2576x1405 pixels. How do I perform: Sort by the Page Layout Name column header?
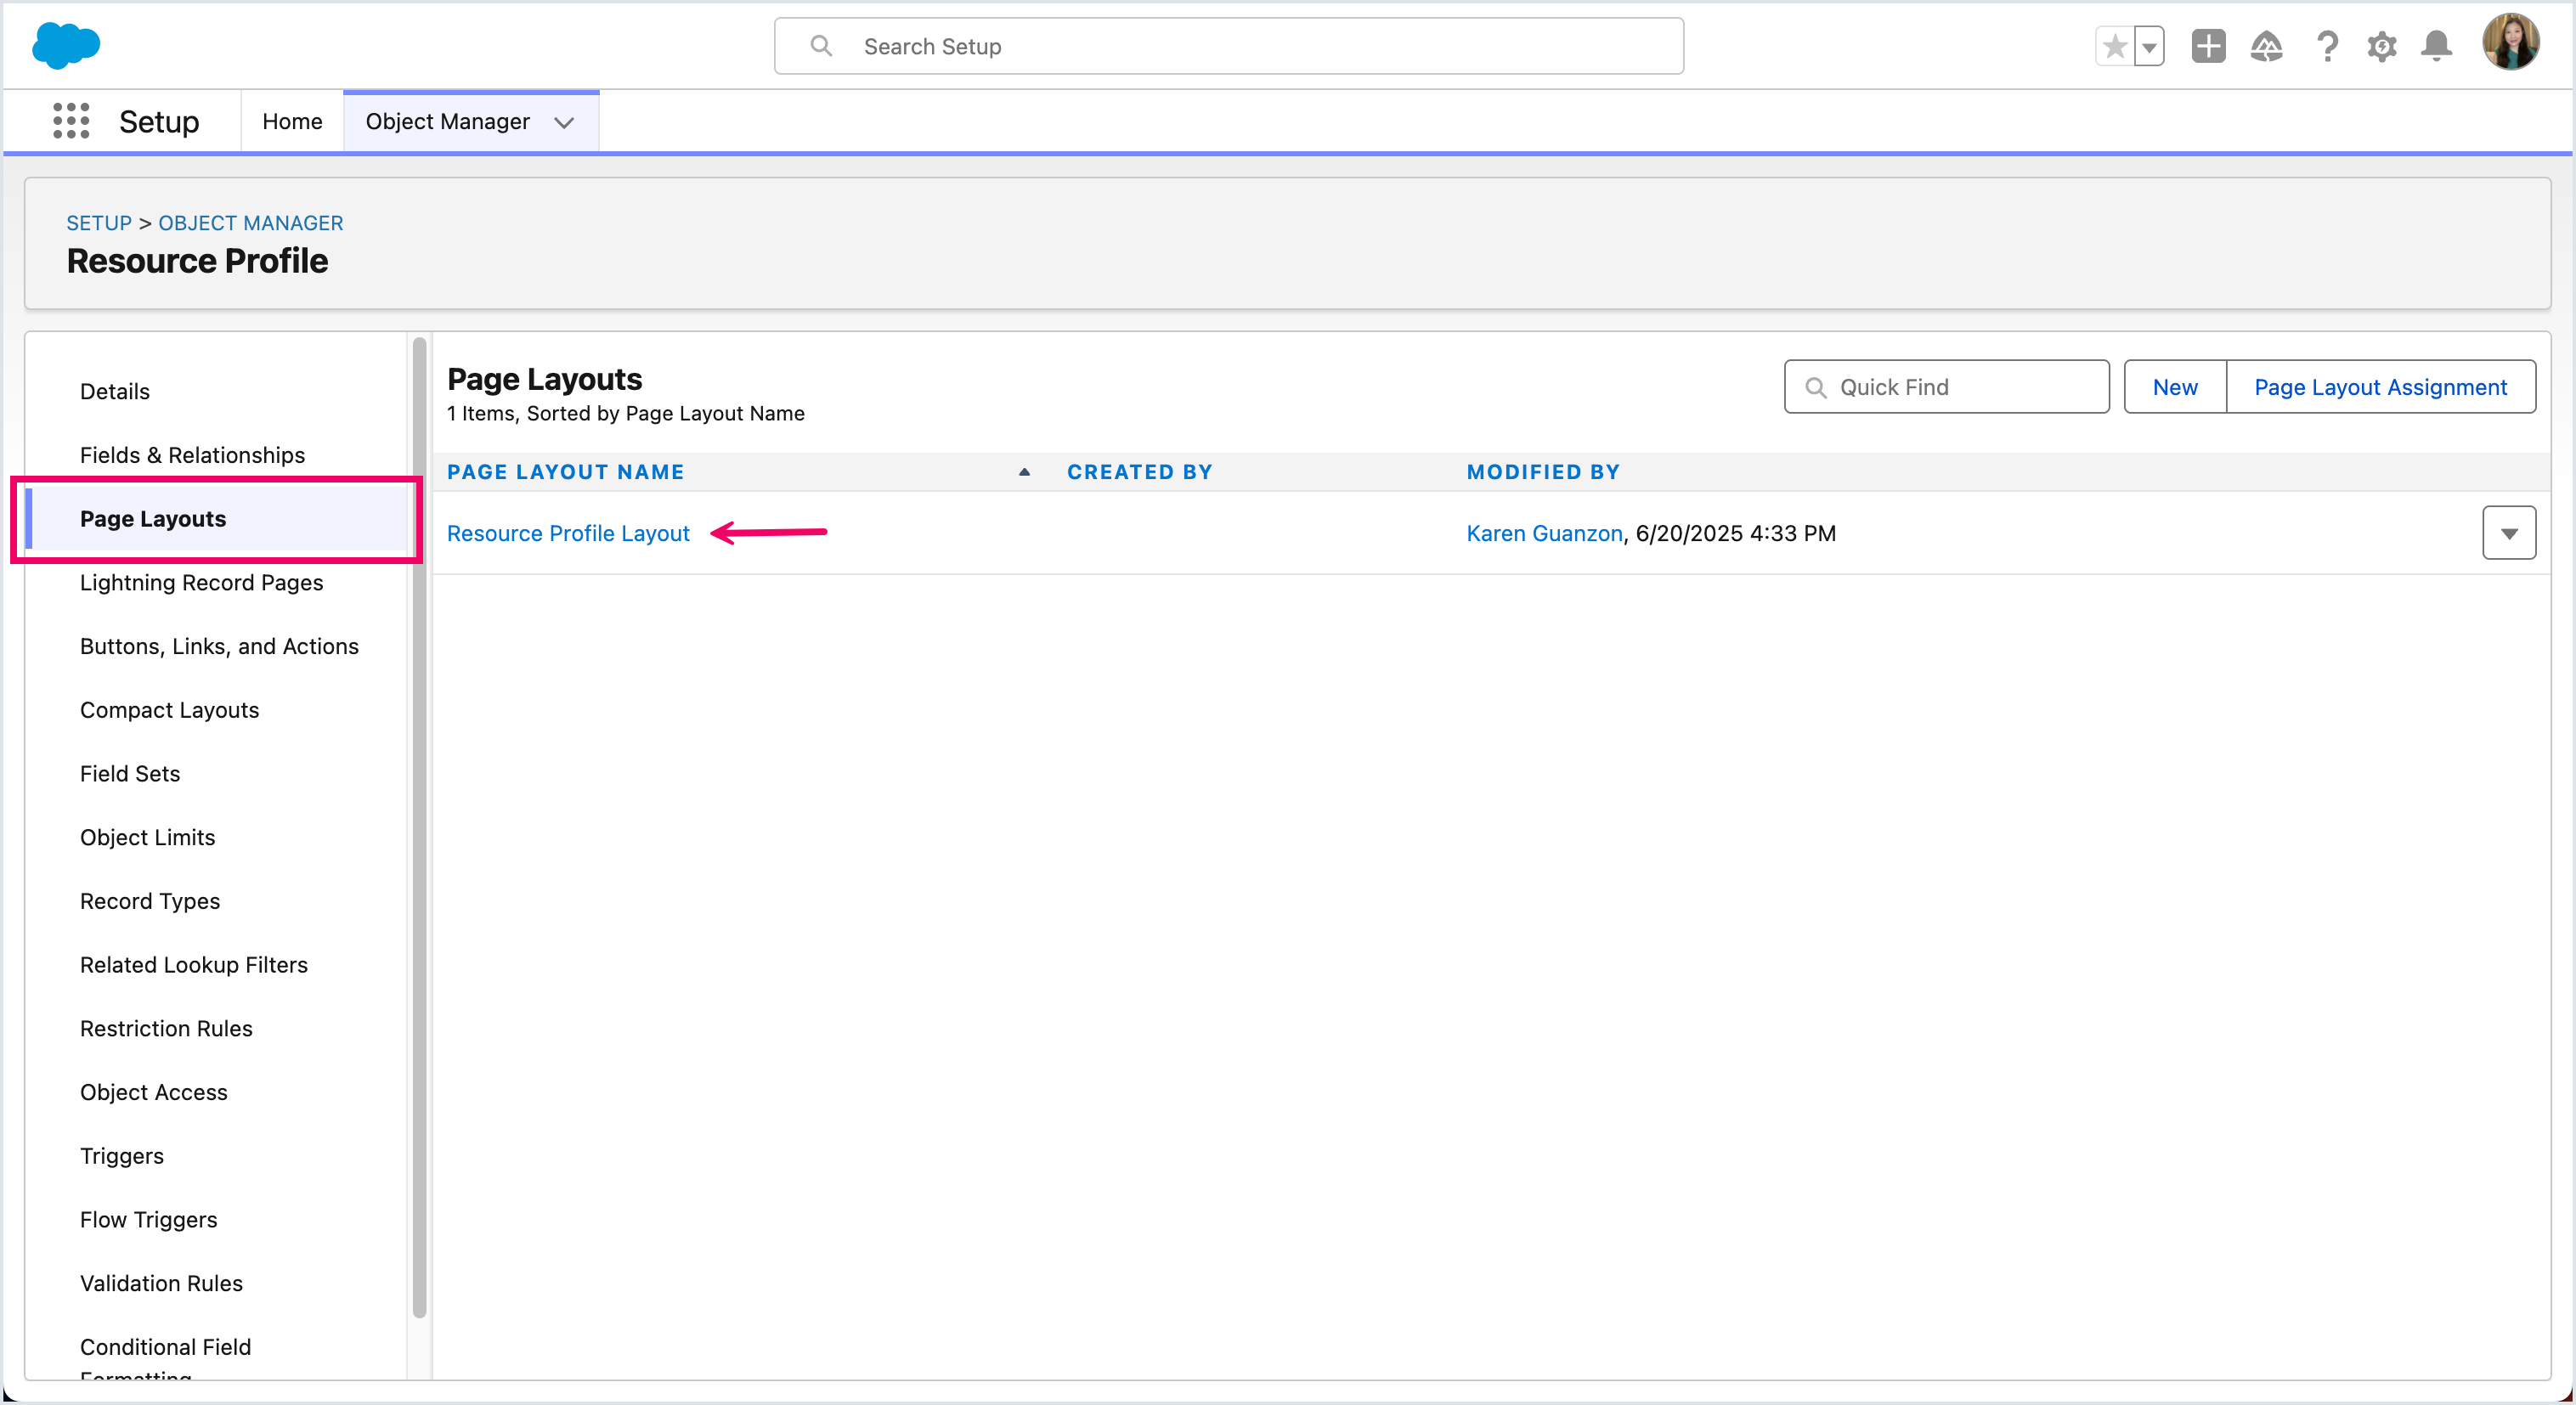[565, 472]
